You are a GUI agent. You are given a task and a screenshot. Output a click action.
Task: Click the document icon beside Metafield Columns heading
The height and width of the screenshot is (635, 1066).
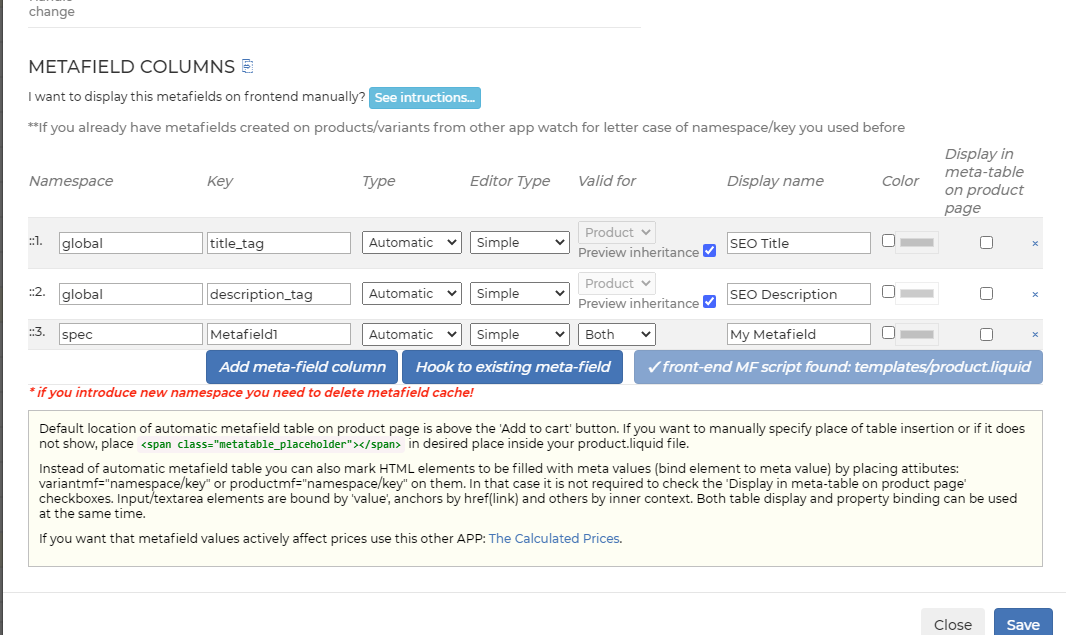pyautogui.click(x=248, y=67)
